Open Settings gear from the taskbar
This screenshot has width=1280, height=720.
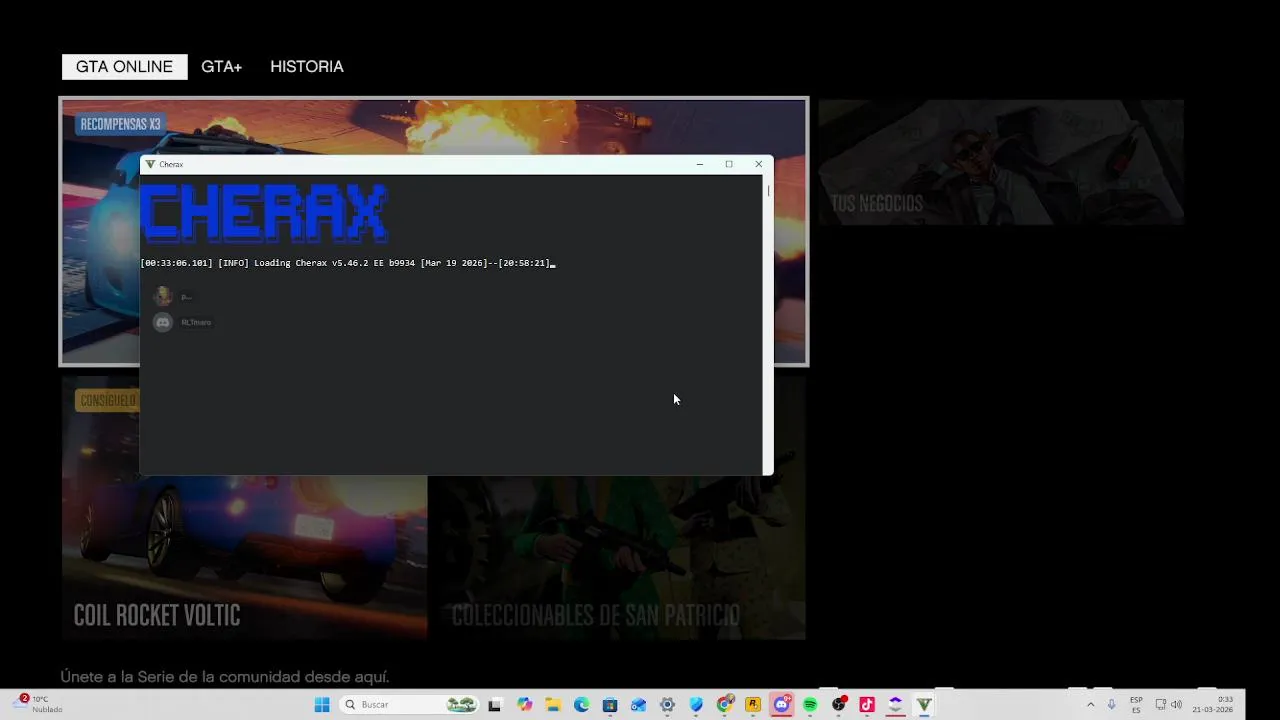coord(667,705)
